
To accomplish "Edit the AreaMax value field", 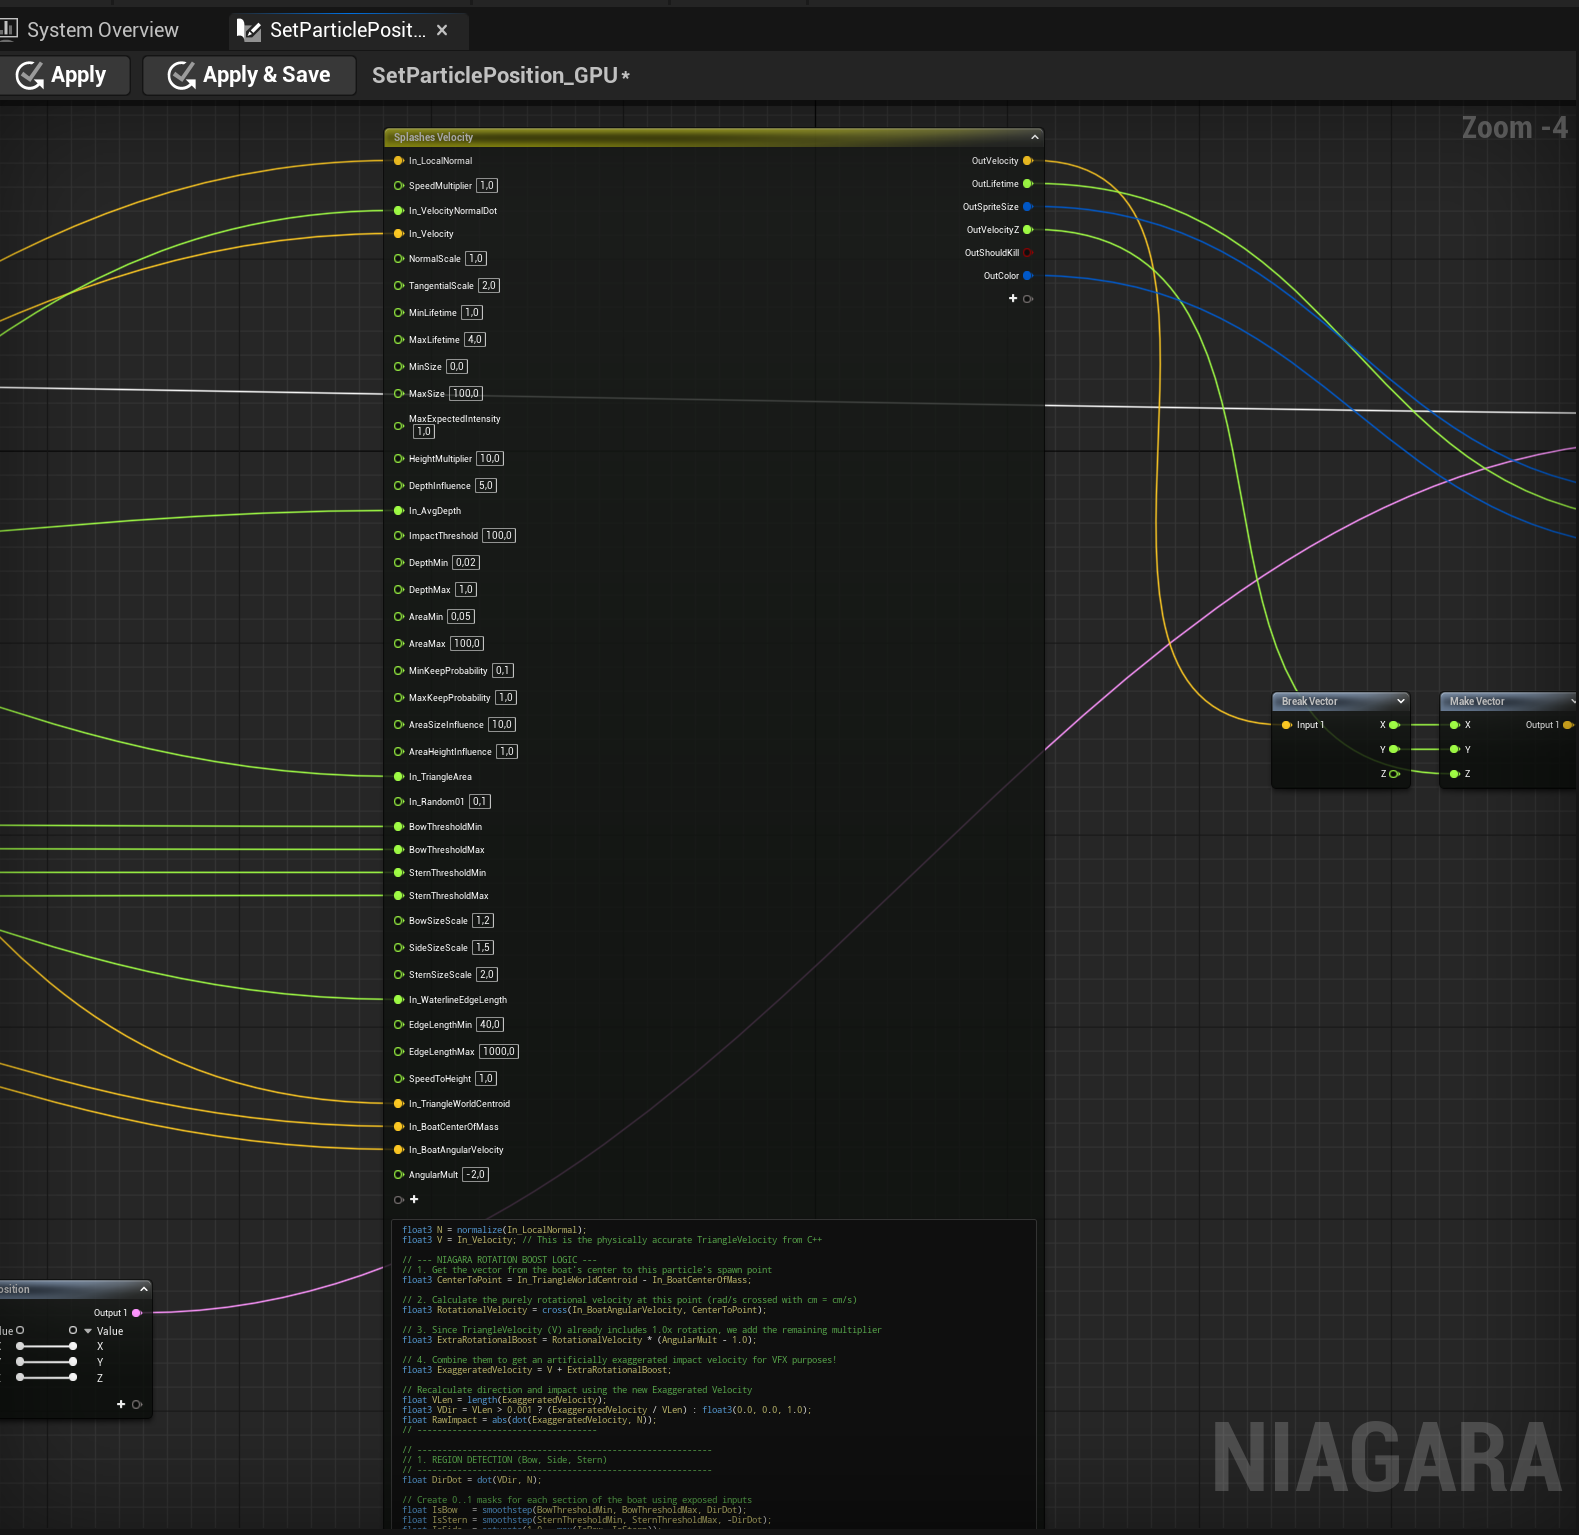I will pos(467,644).
